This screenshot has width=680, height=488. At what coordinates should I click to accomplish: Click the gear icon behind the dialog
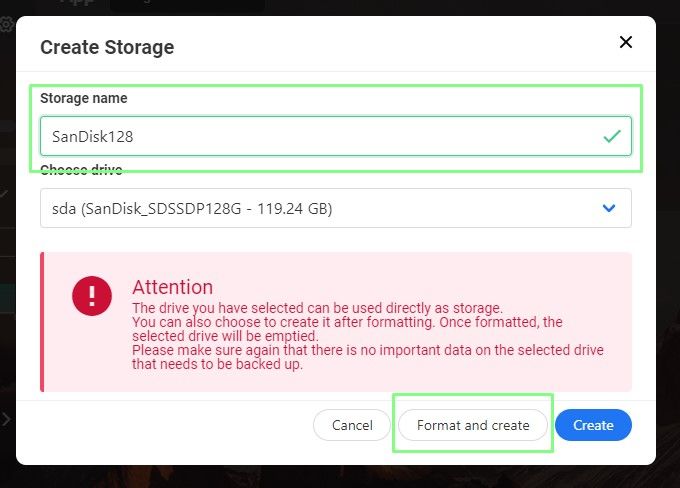6,24
